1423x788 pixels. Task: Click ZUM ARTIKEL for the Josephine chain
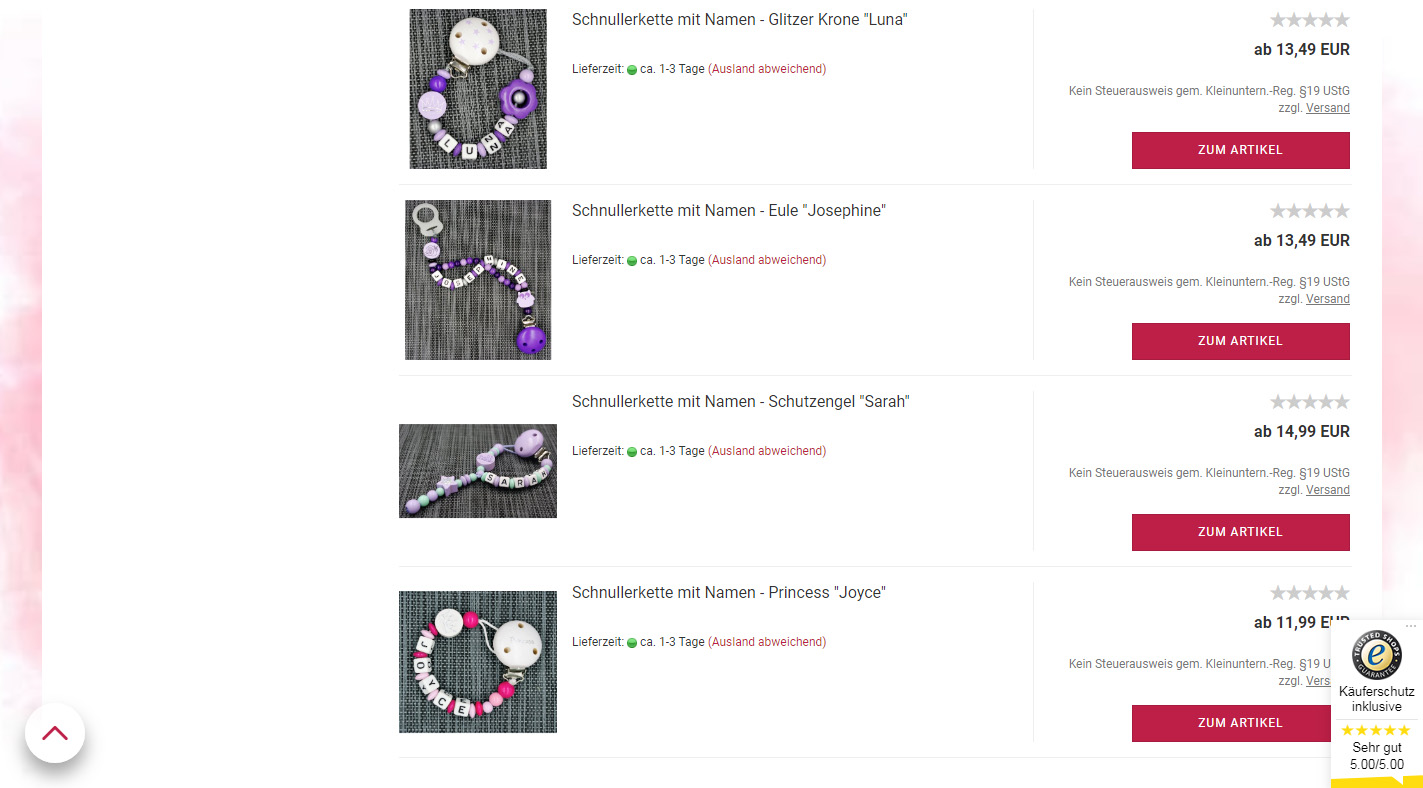(x=1240, y=341)
